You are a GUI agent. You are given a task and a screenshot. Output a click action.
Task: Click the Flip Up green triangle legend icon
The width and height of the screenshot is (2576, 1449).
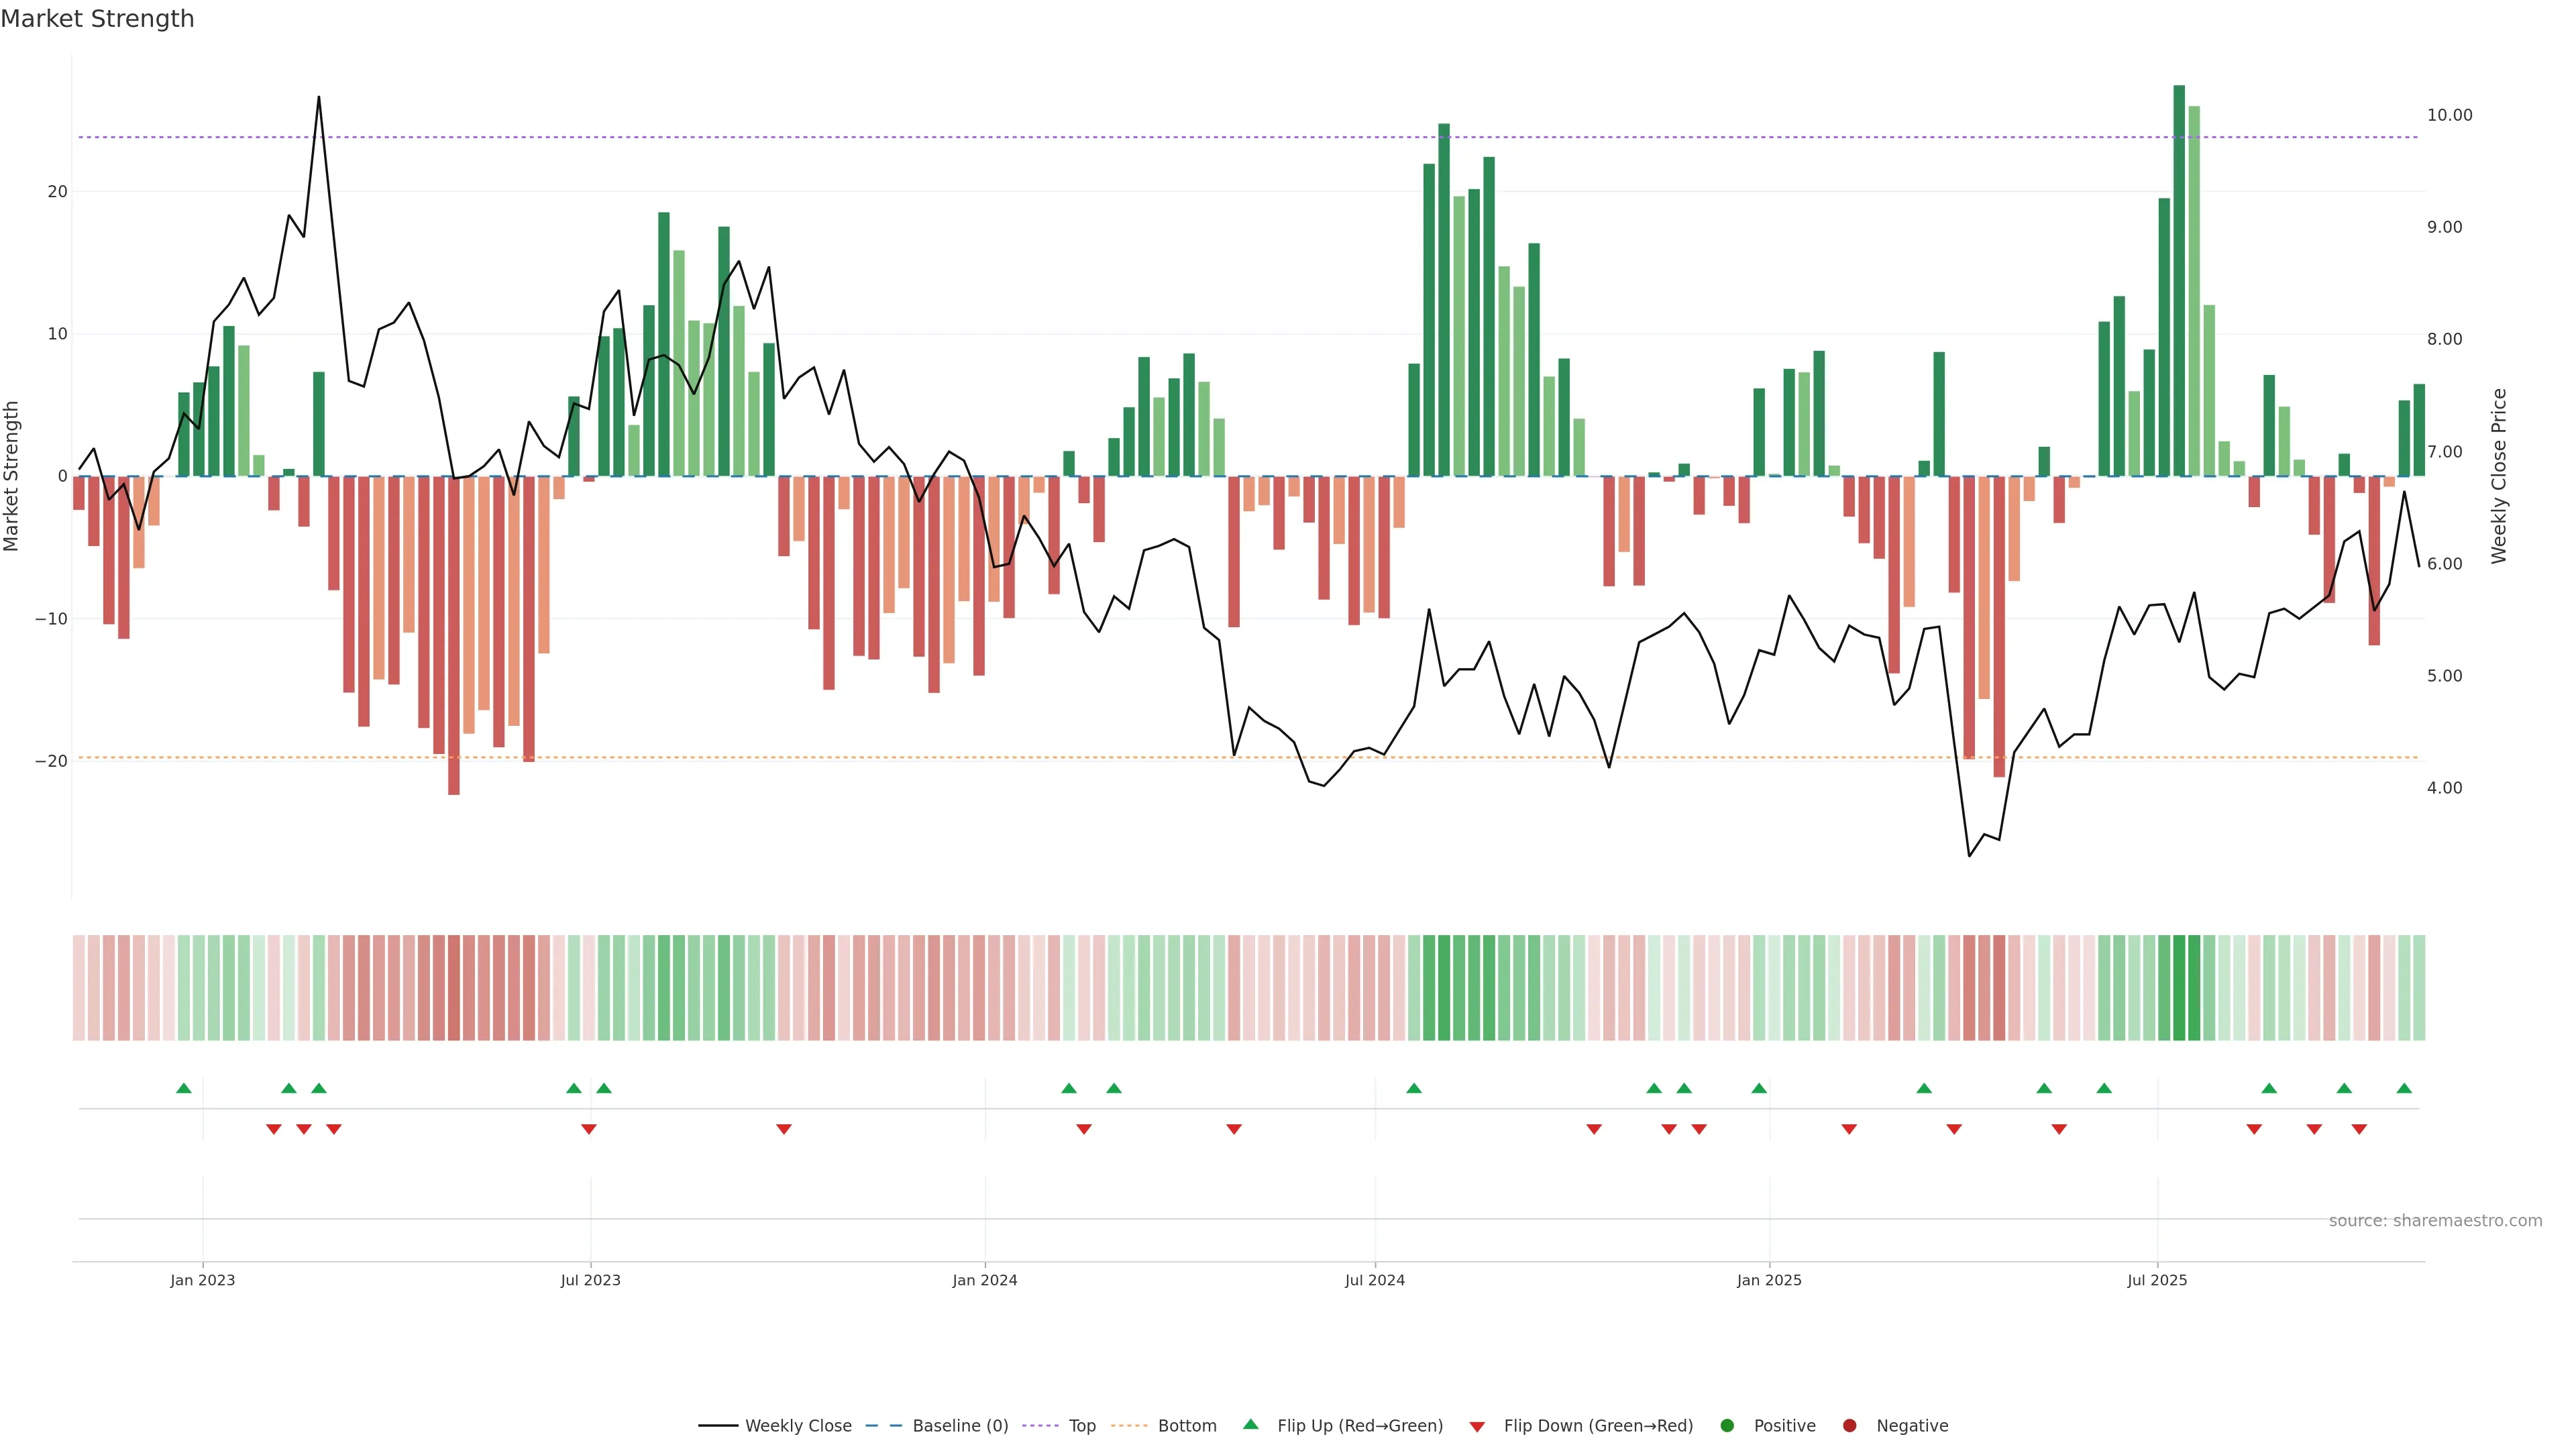click(1250, 1424)
